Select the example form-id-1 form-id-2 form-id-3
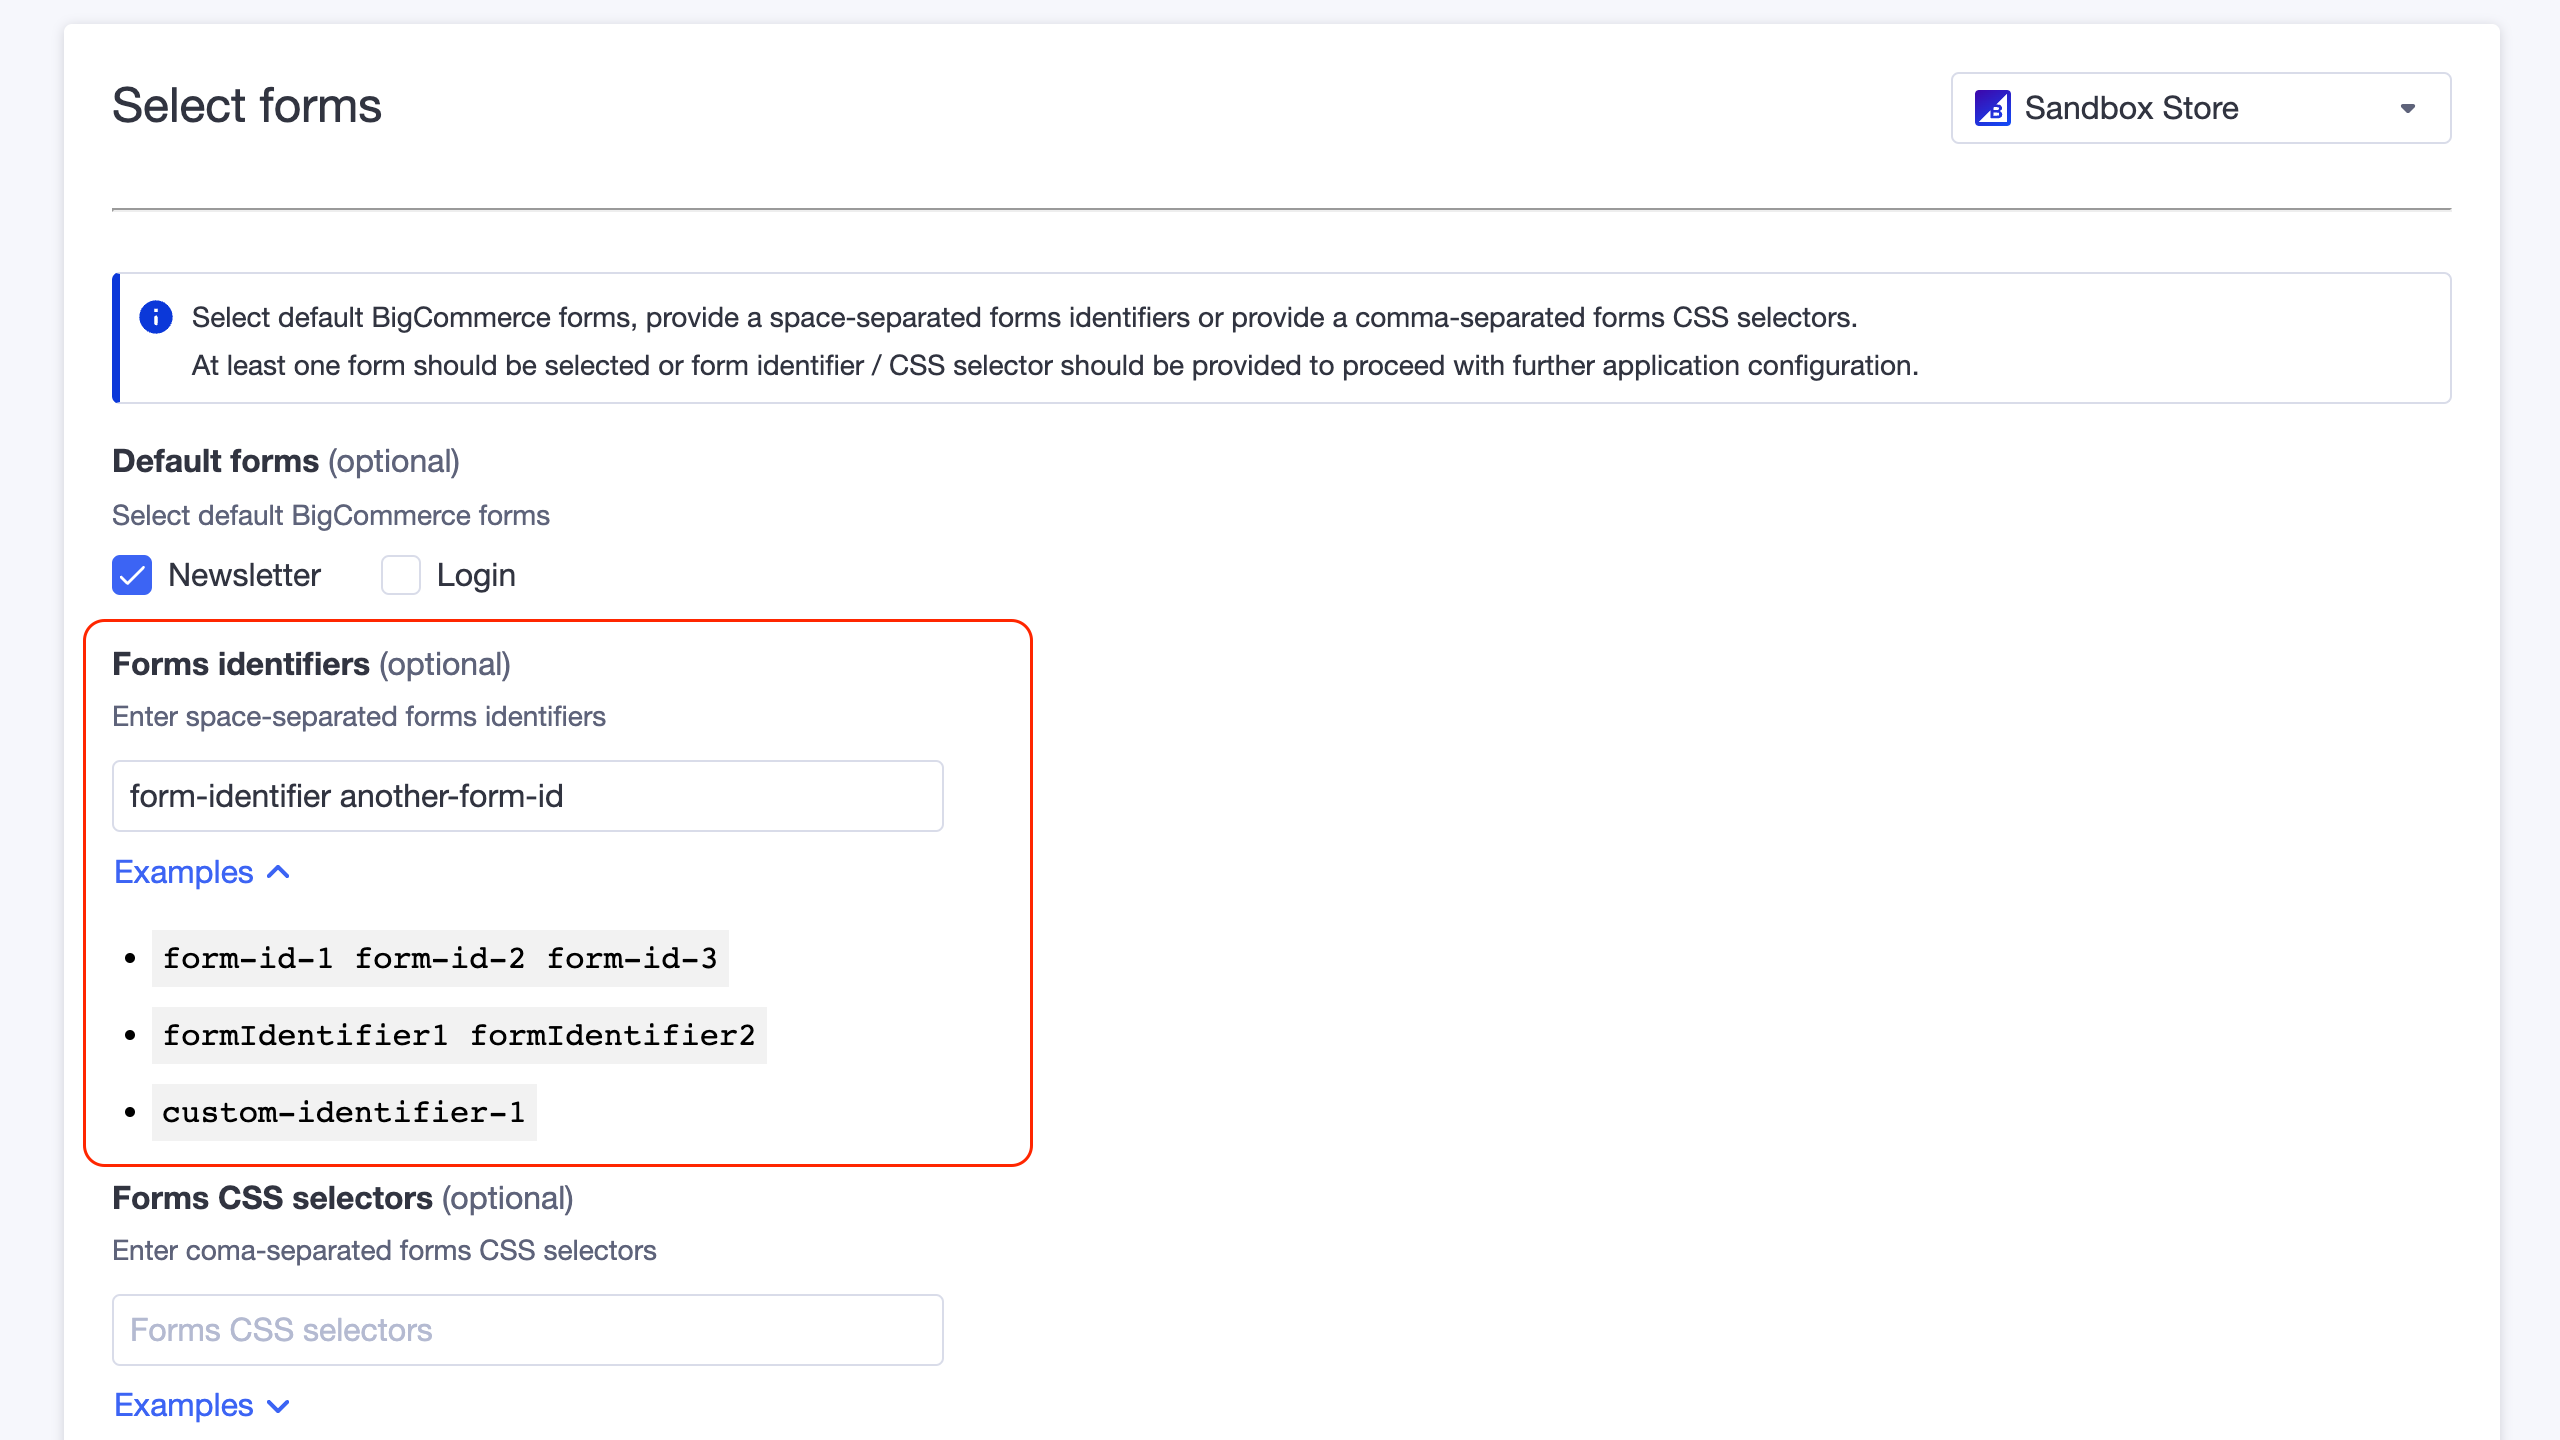Viewport: 2560px width, 1440px height. [439, 958]
